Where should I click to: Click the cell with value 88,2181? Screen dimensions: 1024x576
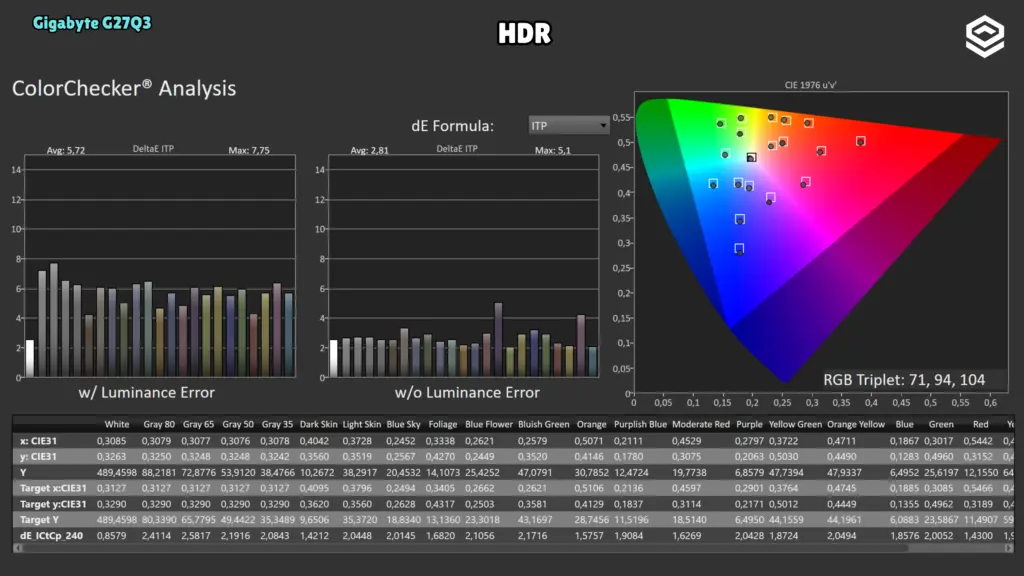pyautogui.click(x=159, y=472)
